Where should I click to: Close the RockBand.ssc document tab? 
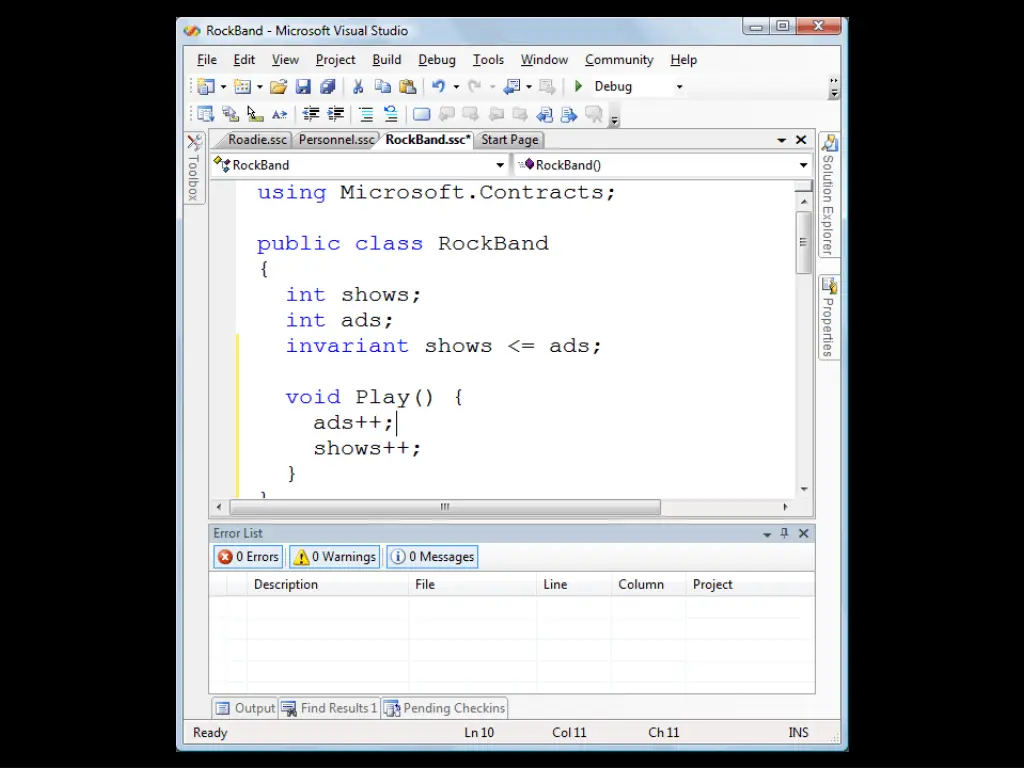(801, 140)
